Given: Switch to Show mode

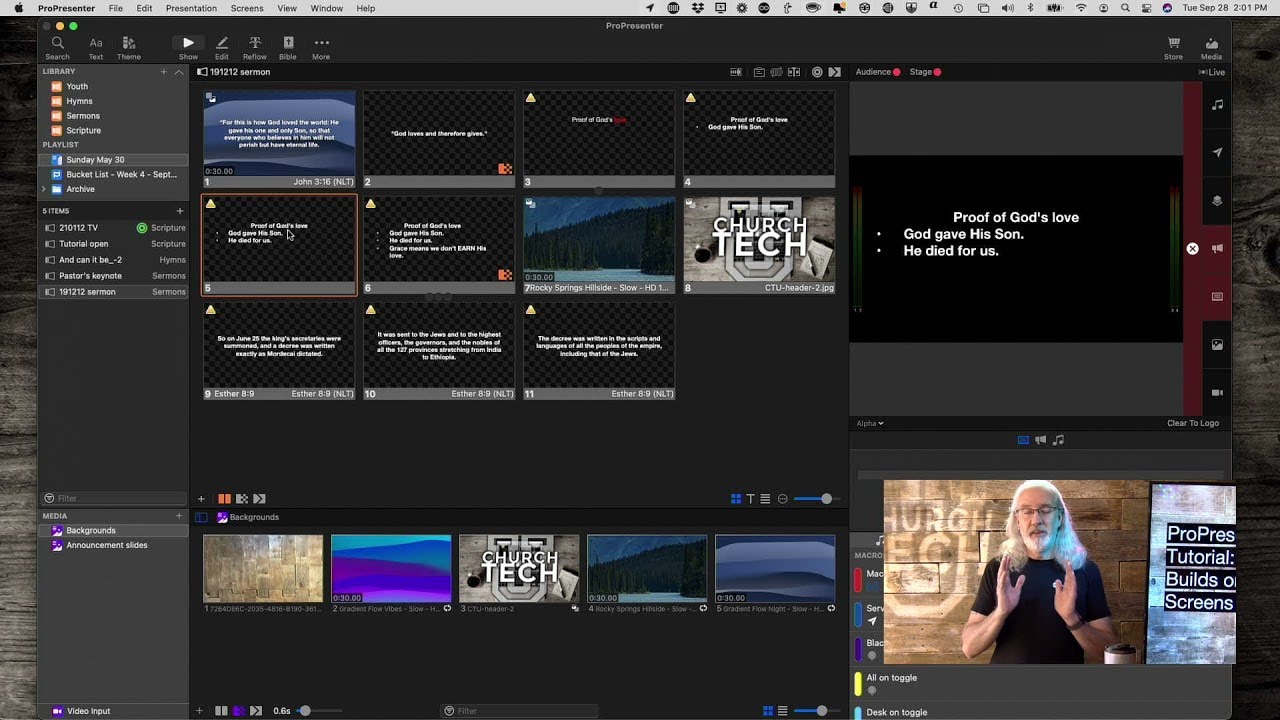Looking at the screenshot, I should point(188,48).
